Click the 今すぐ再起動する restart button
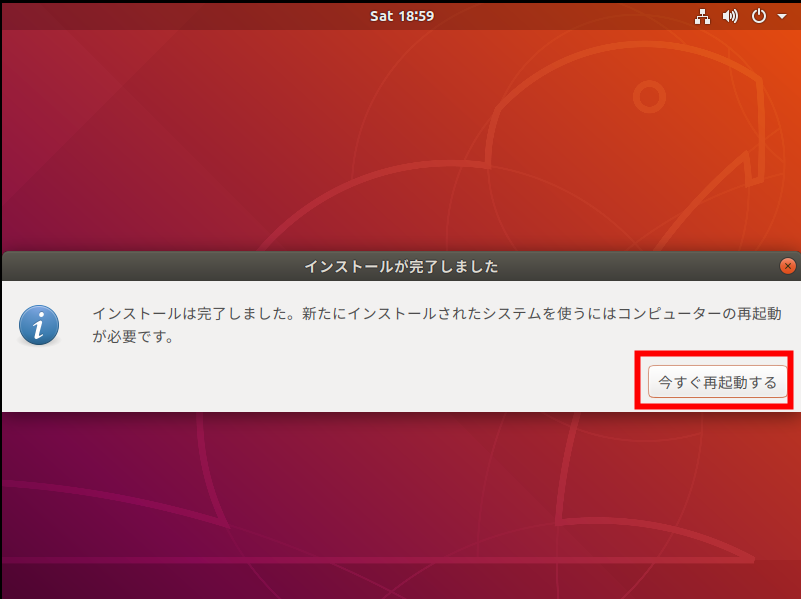801x599 pixels. [x=717, y=381]
